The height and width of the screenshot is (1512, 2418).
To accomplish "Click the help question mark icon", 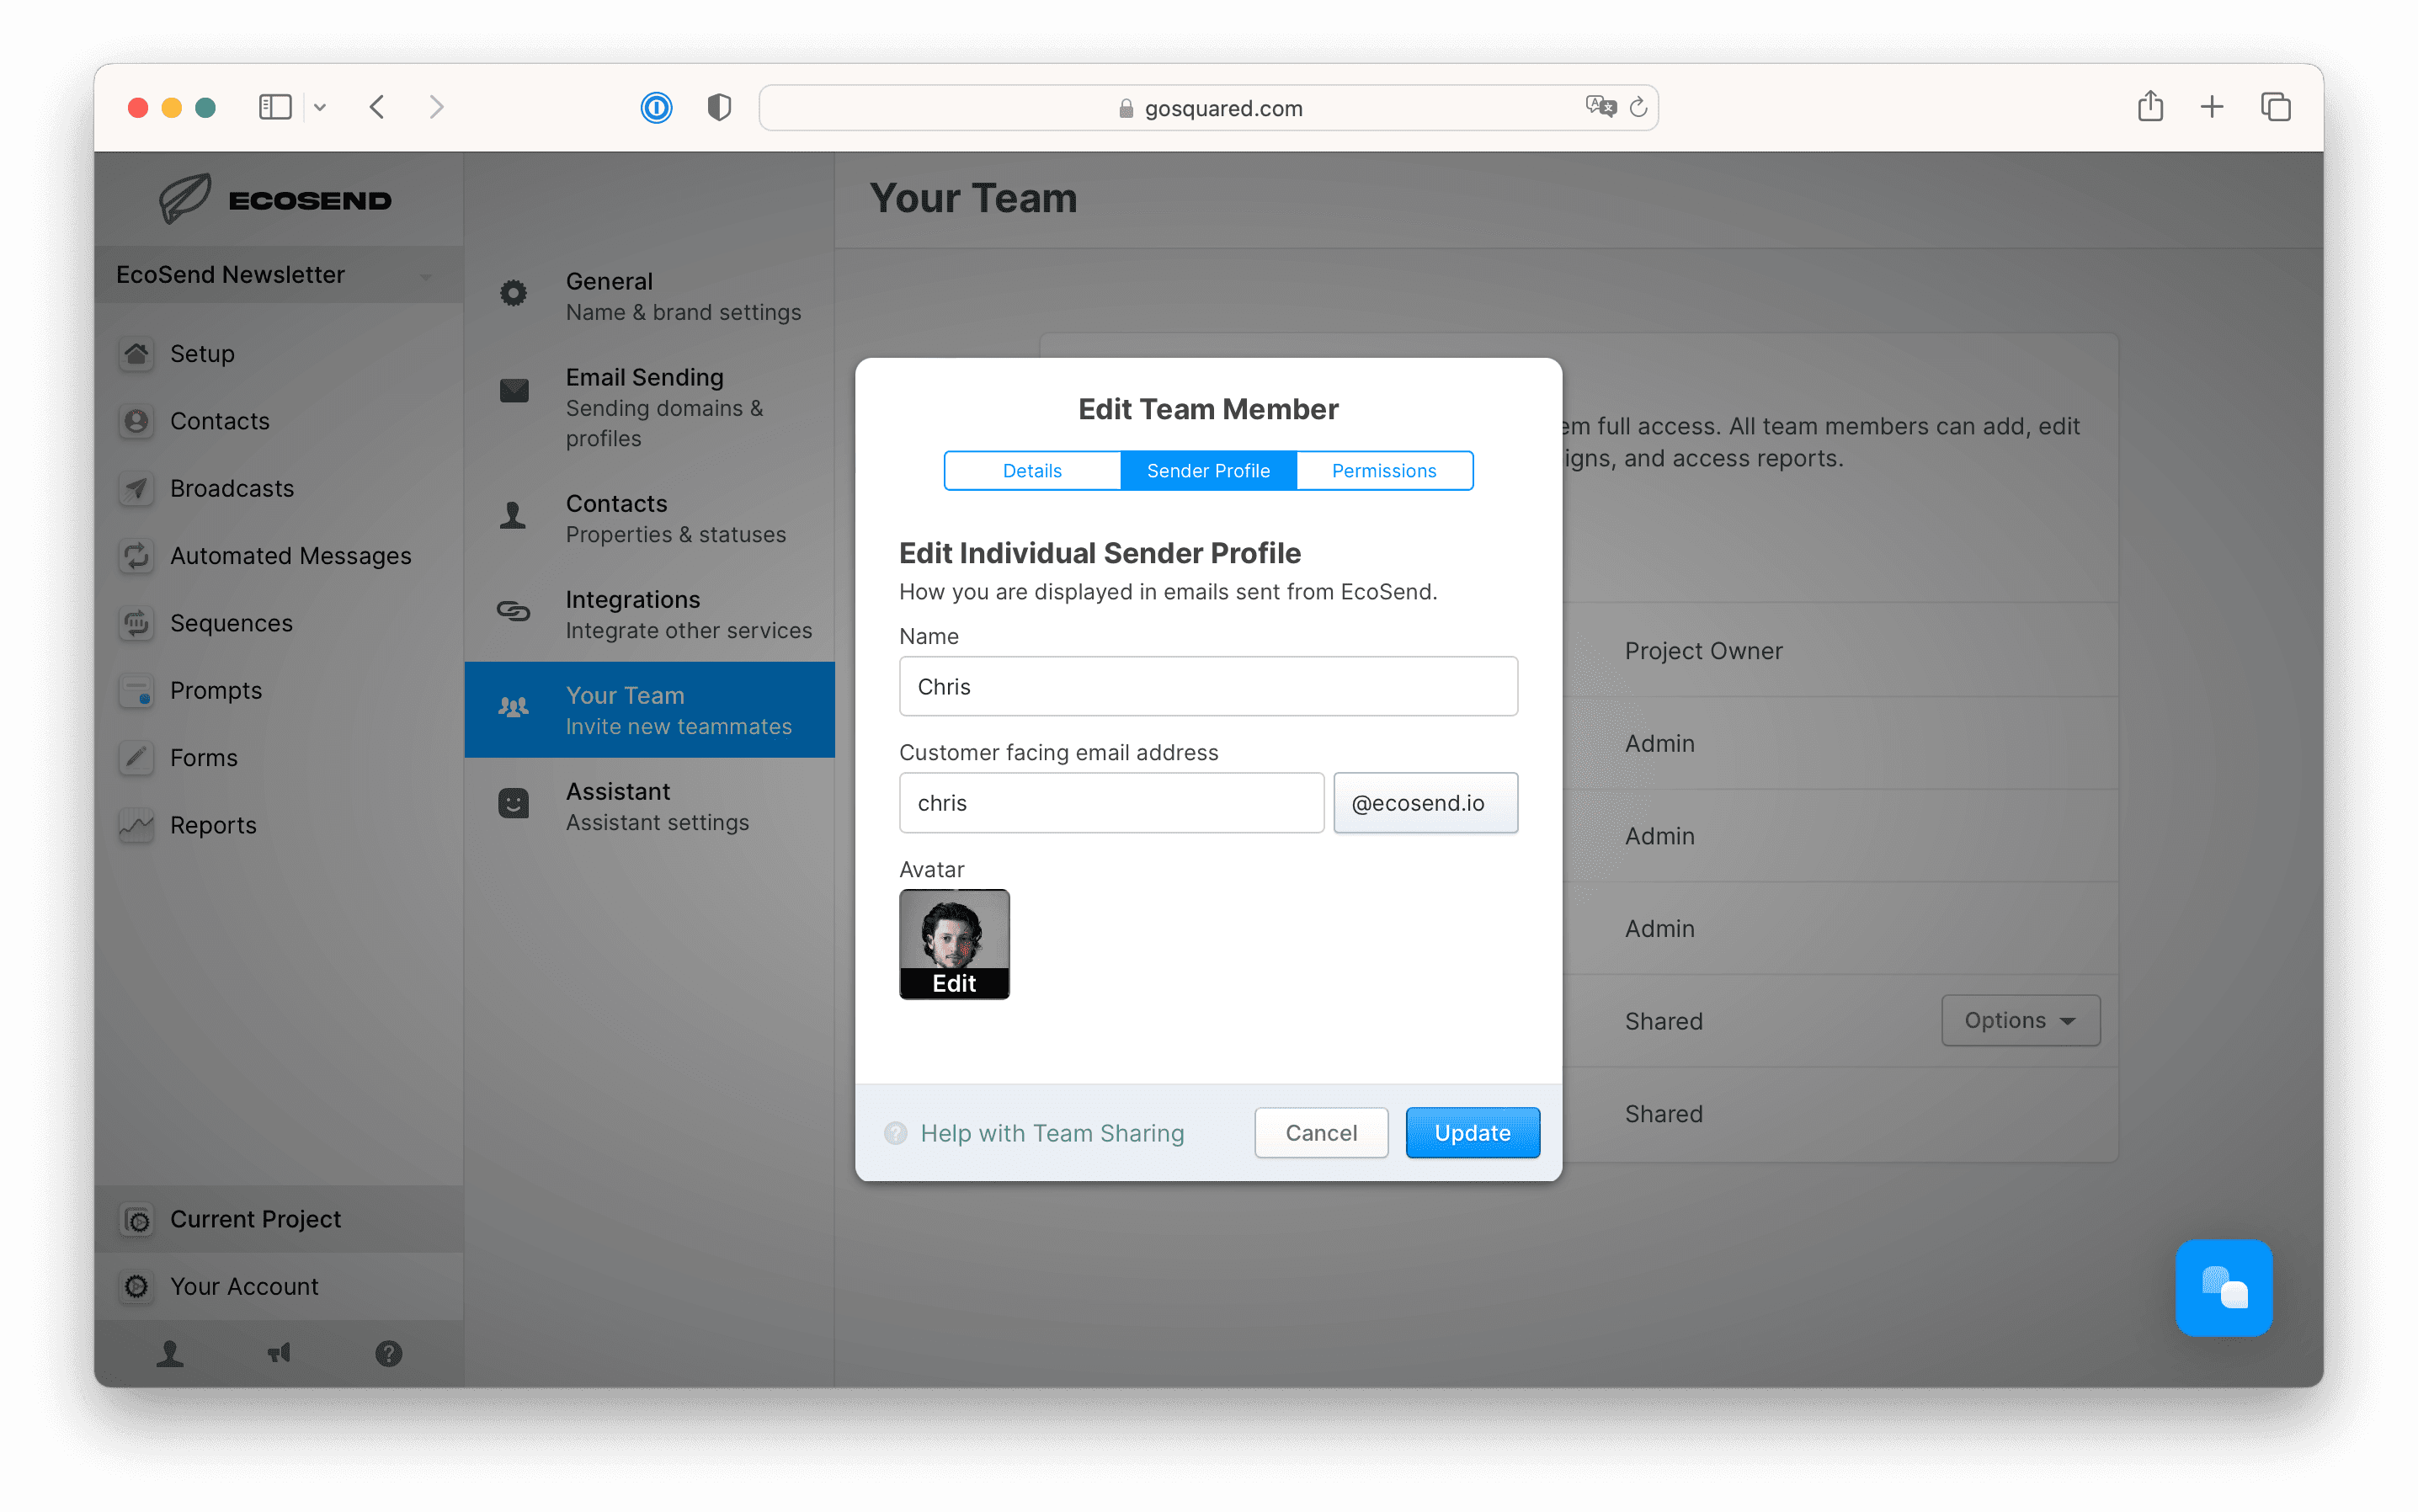I will click(388, 1353).
